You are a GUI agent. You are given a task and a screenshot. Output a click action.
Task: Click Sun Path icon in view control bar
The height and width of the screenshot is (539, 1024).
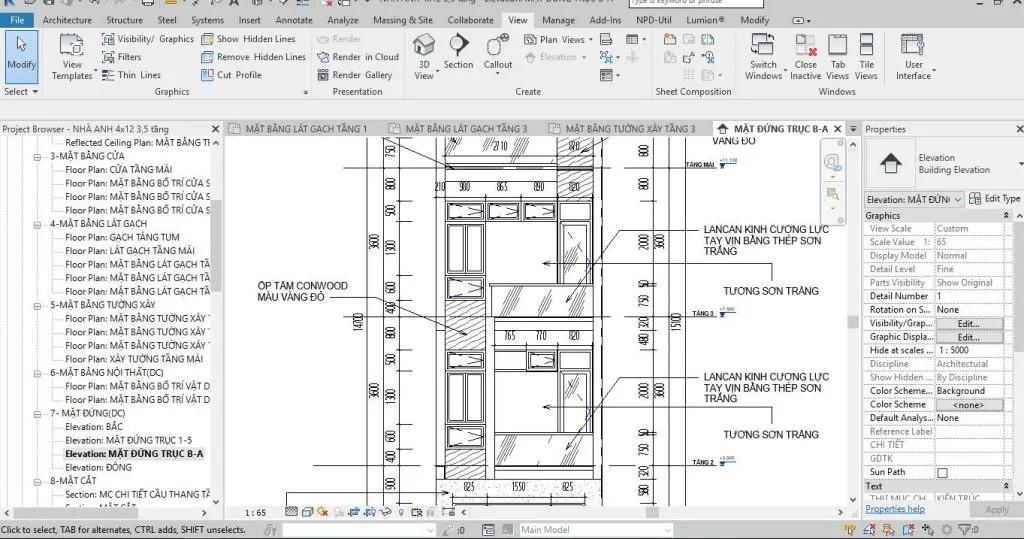click(x=322, y=512)
